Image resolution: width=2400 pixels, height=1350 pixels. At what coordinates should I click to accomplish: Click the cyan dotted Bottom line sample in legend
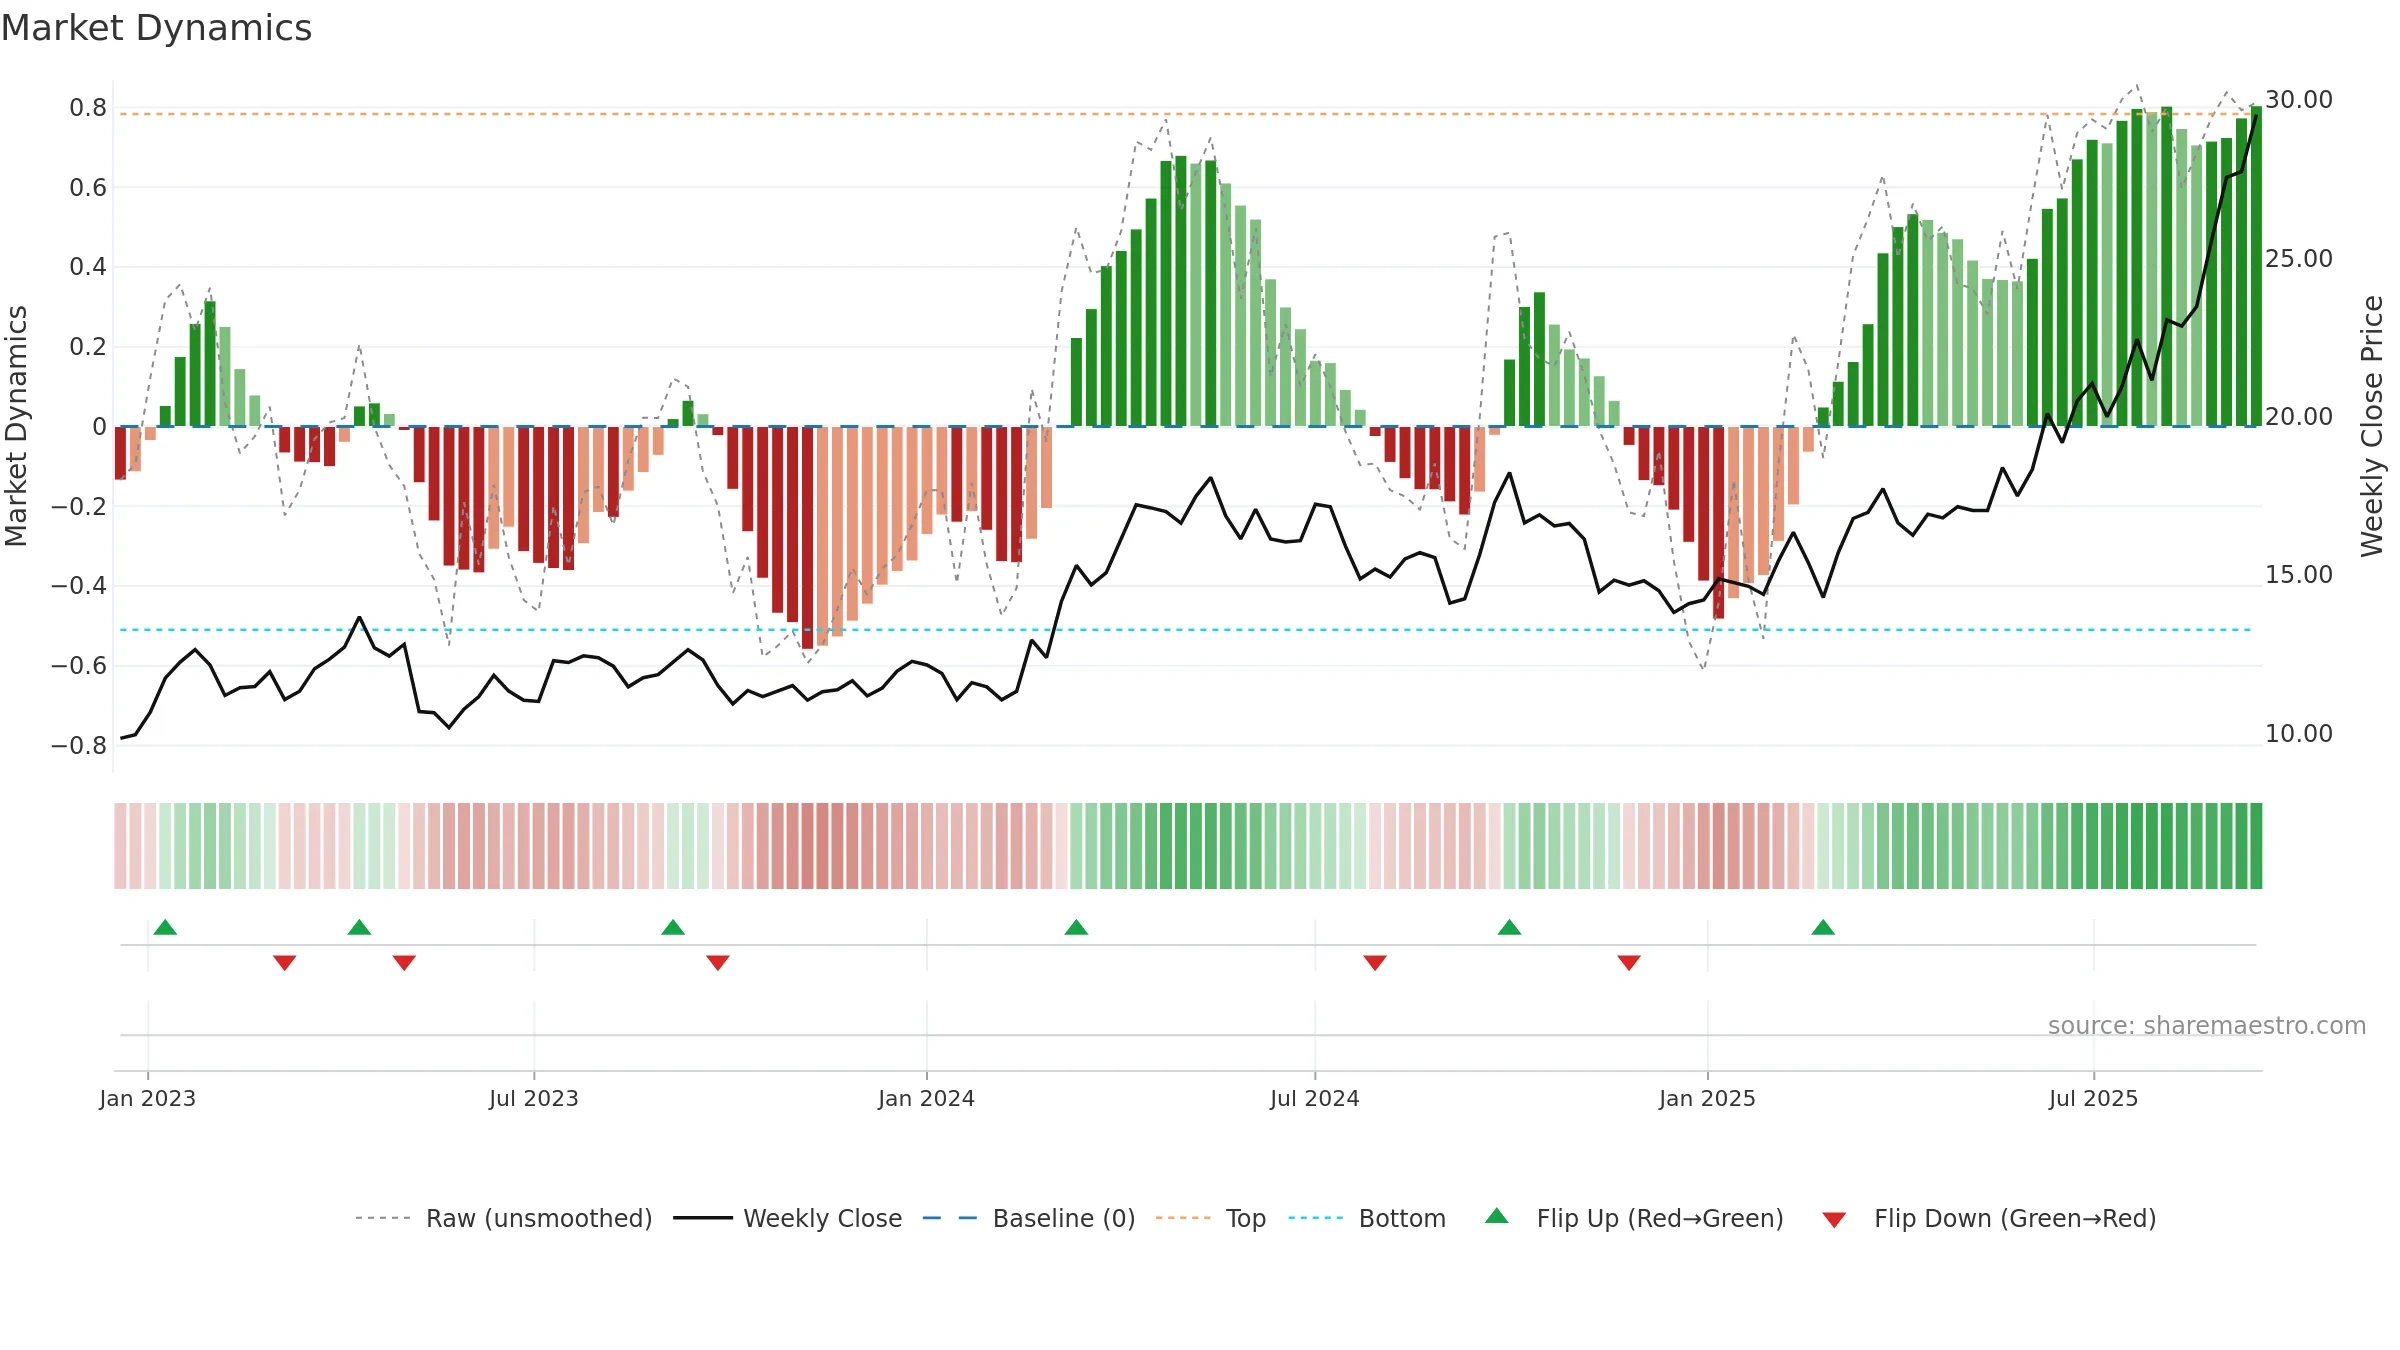coord(1316,1218)
